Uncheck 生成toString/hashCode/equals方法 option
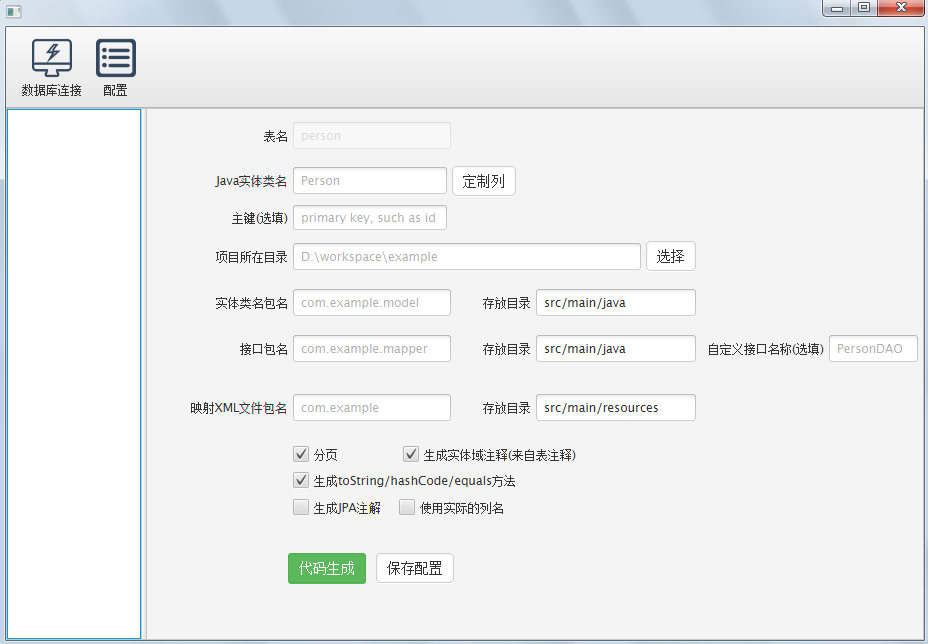This screenshot has width=928, height=644. click(x=301, y=481)
